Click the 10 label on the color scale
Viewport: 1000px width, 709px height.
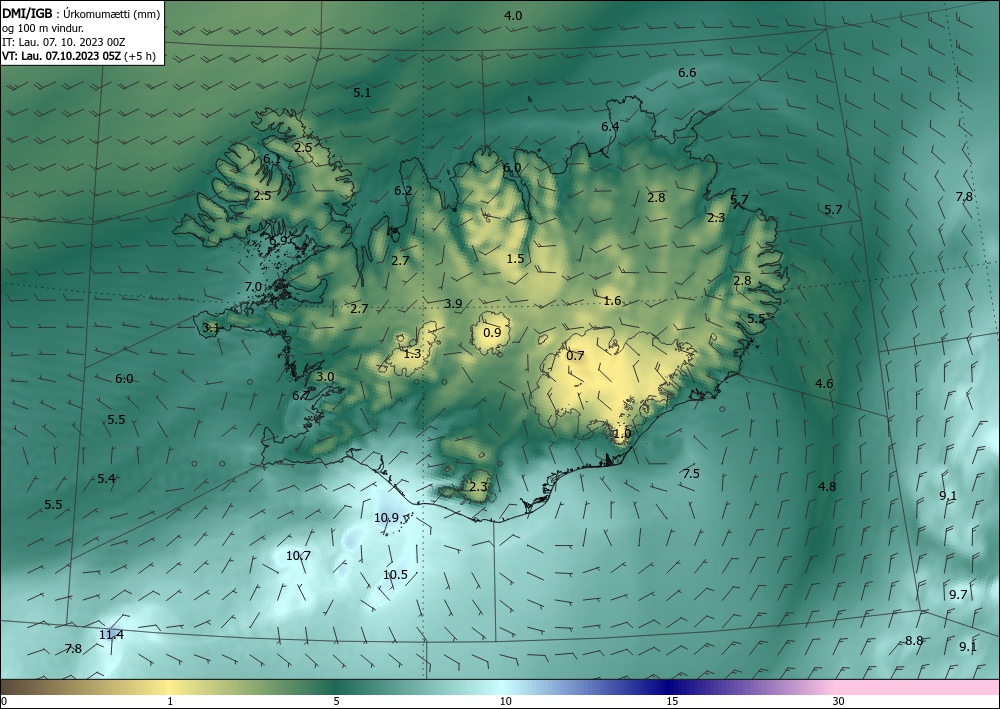tap(505, 701)
